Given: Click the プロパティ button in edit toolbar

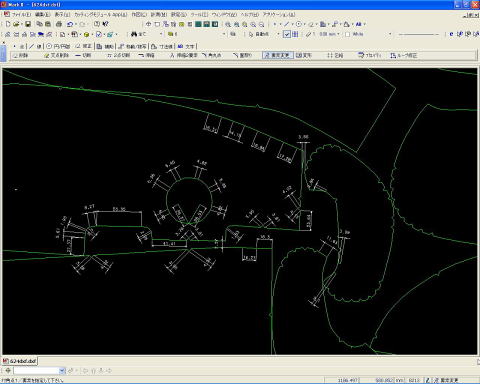Looking at the screenshot, I should (369, 55).
